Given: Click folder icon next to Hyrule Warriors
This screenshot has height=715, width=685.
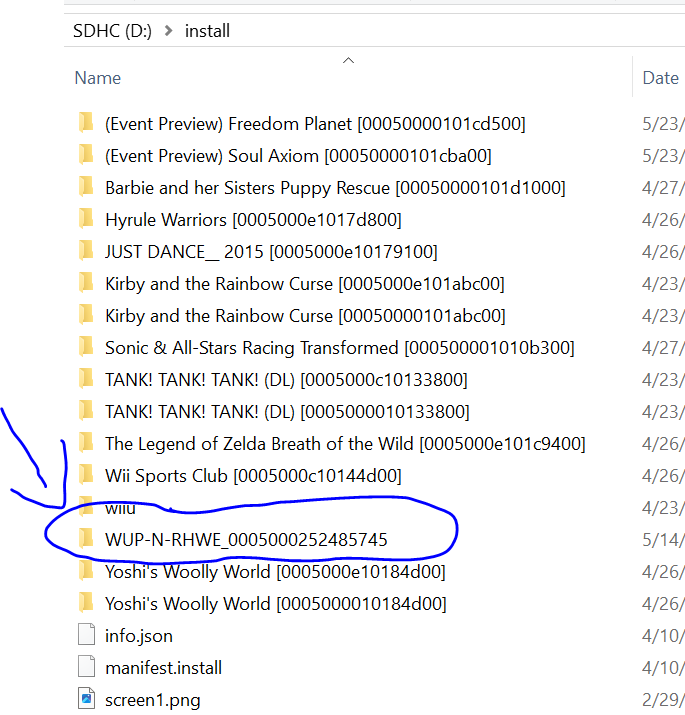Looking at the screenshot, I should click(86, 219).
